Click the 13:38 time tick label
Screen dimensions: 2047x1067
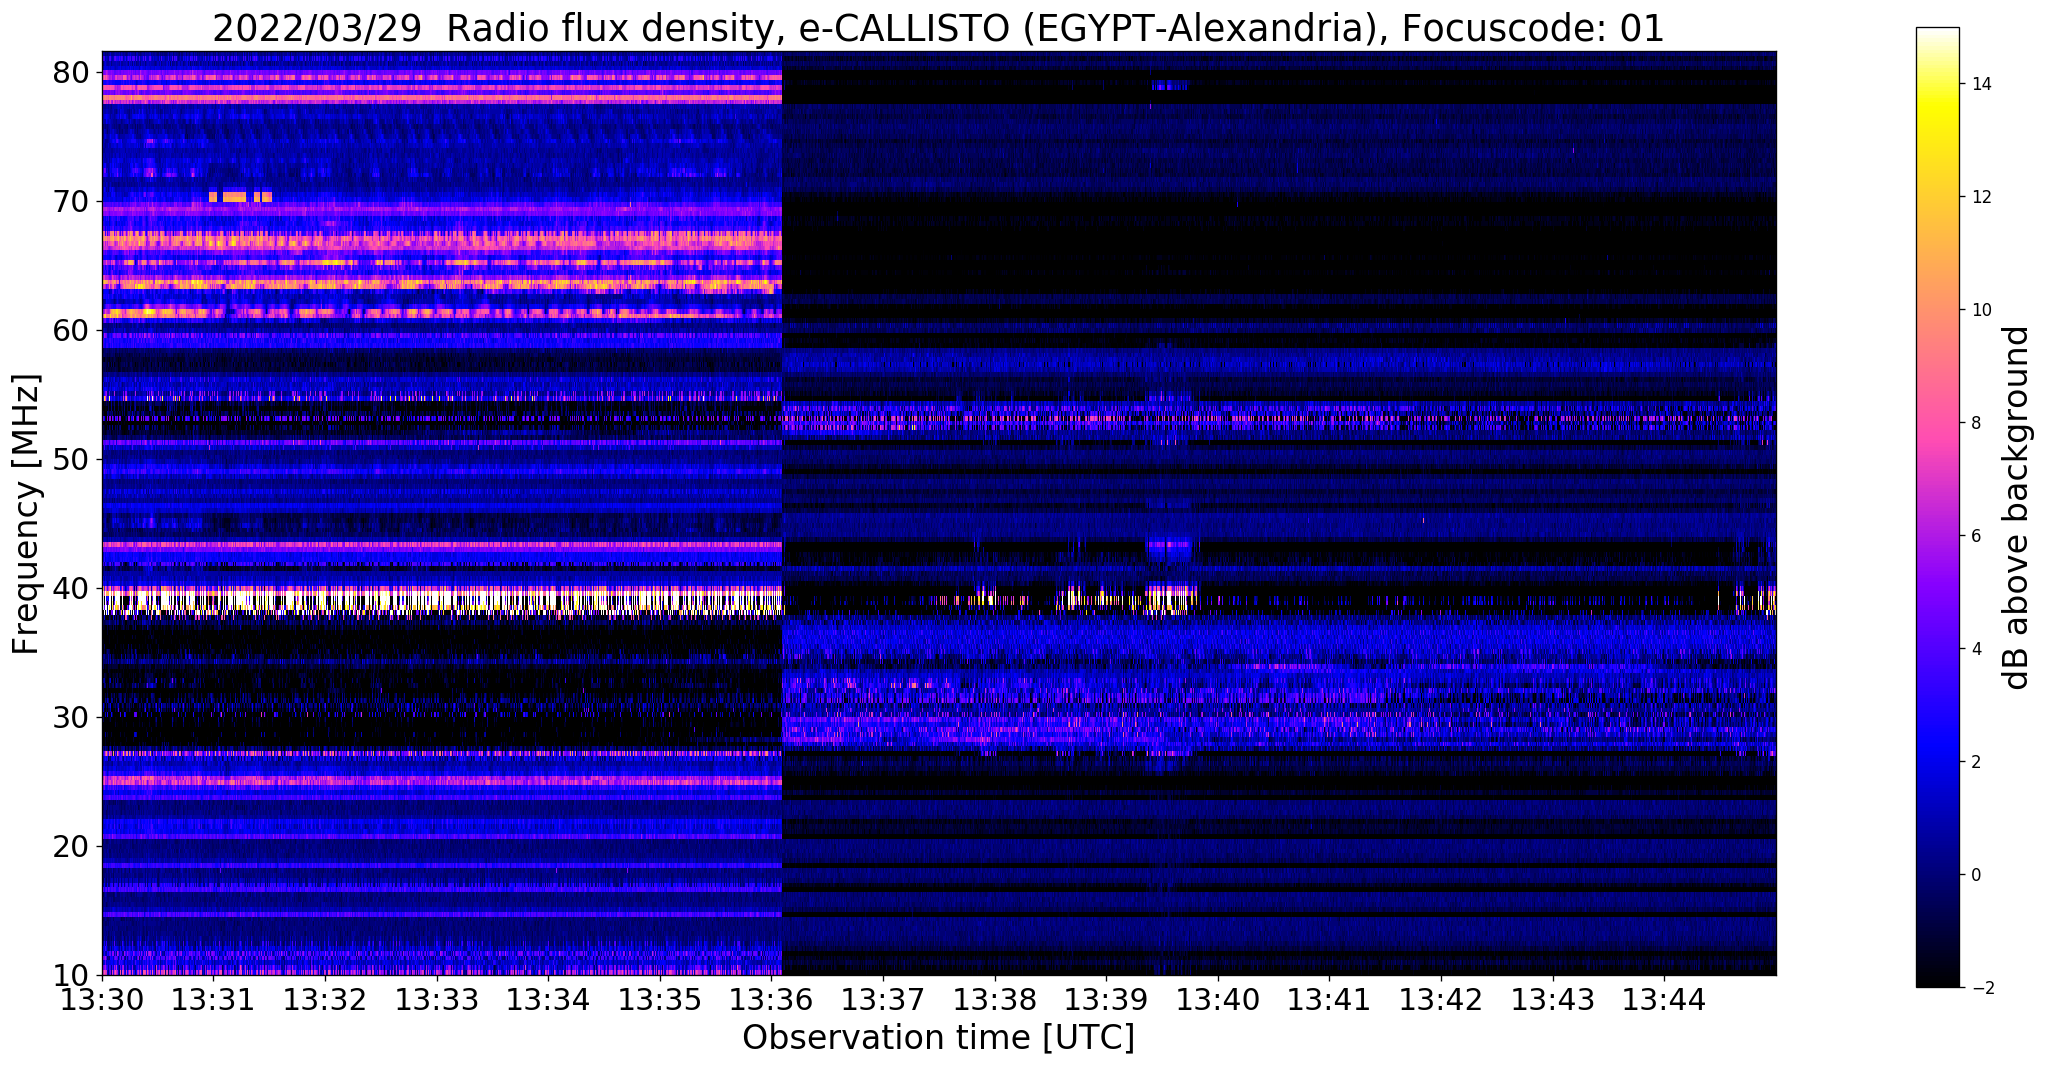pos(995,999)
